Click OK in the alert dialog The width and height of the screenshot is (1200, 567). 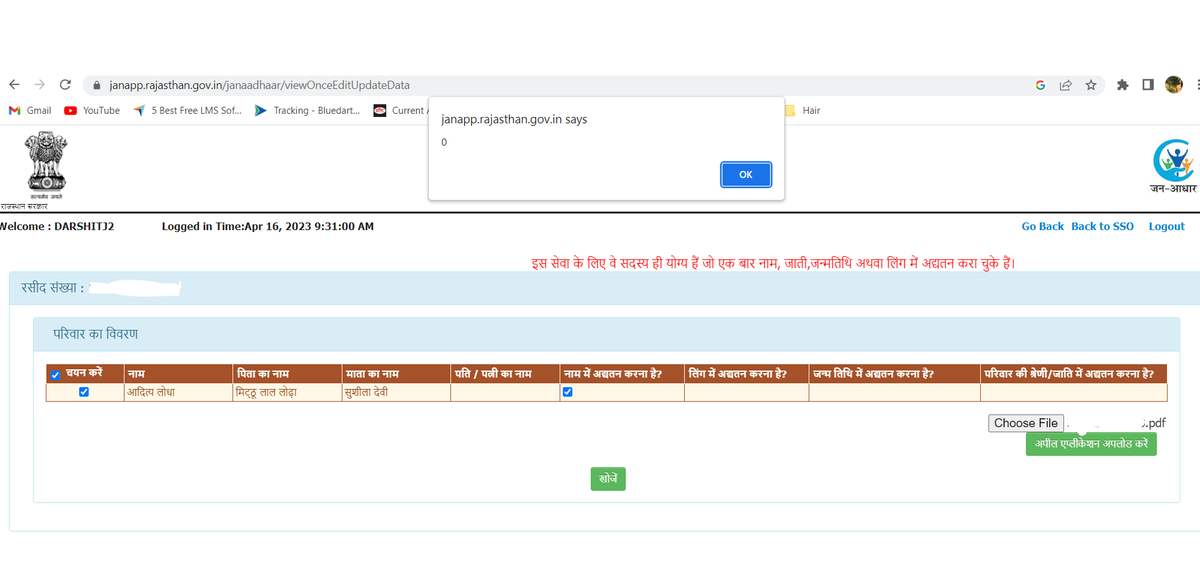pos(746,174)
